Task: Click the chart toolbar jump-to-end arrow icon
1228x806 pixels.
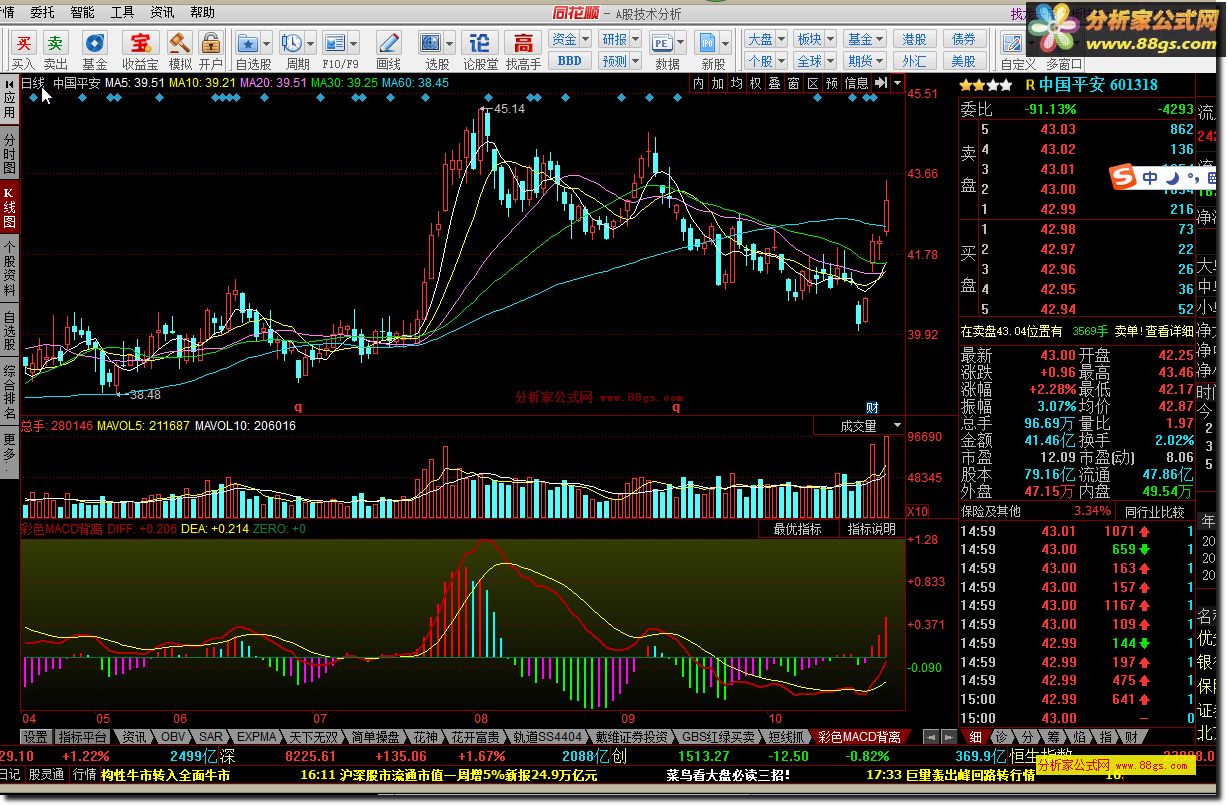Action: point(880,83)
